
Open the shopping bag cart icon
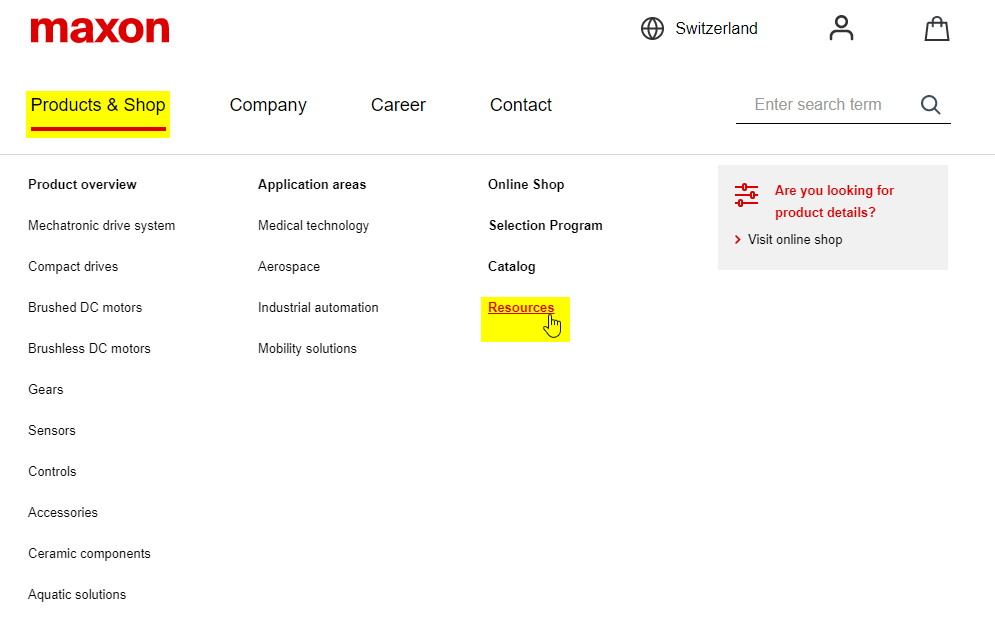click(x=937, y=29)
